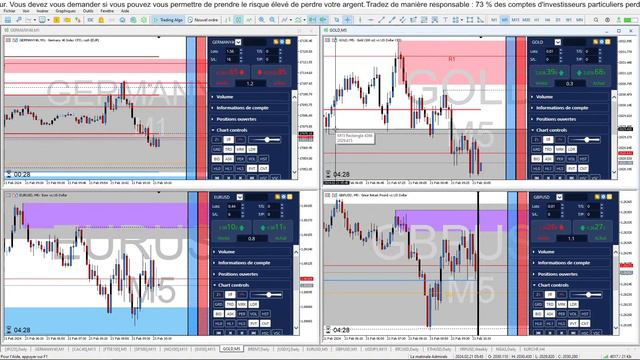Select the vertical line drawing tool
The width and height of the screenshot is (640, 360).
pos(360,20)
